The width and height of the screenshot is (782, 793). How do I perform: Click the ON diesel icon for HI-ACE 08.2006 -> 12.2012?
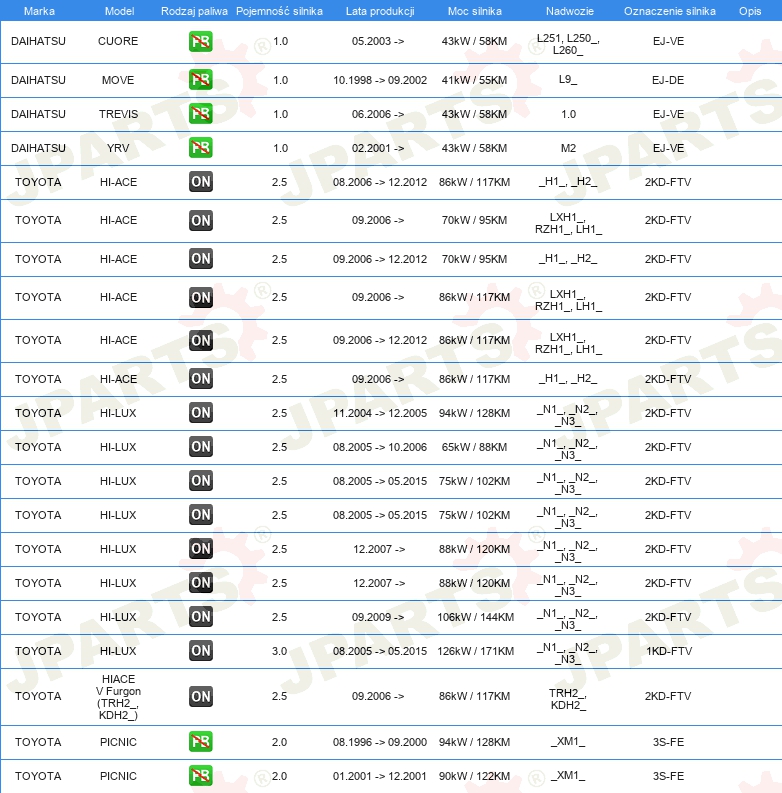pos(201,182)
